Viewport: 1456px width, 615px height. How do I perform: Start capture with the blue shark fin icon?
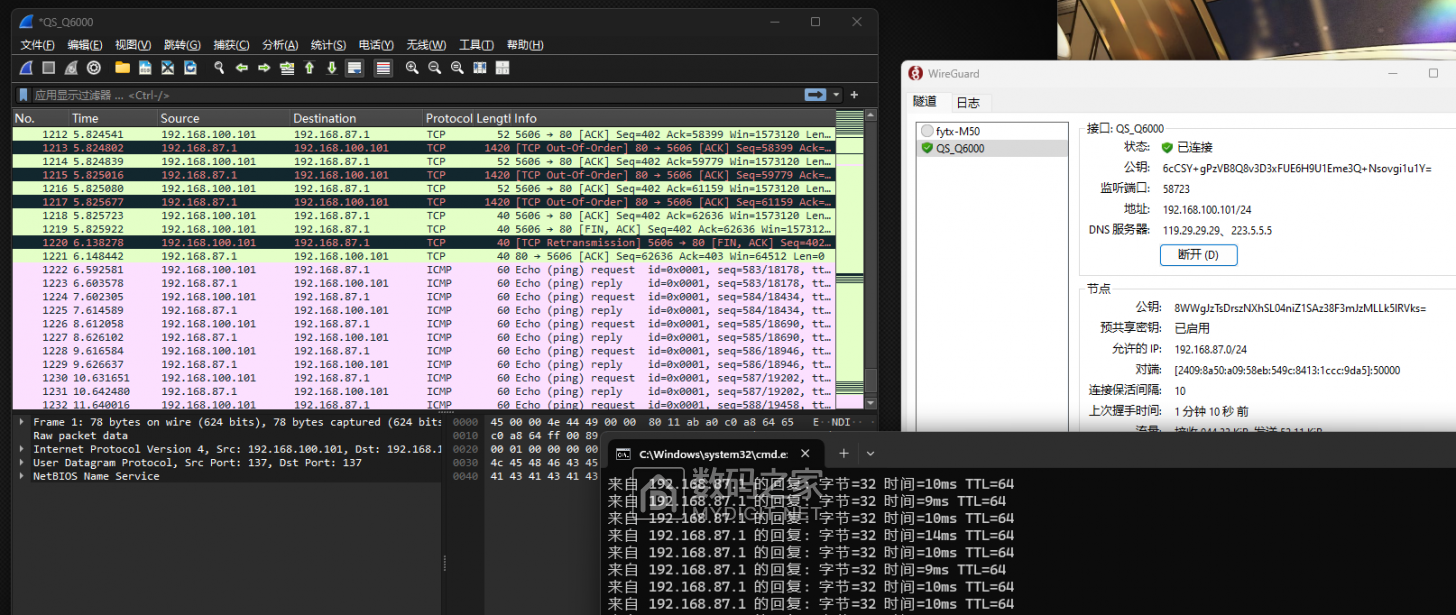(x=27, y=68)
